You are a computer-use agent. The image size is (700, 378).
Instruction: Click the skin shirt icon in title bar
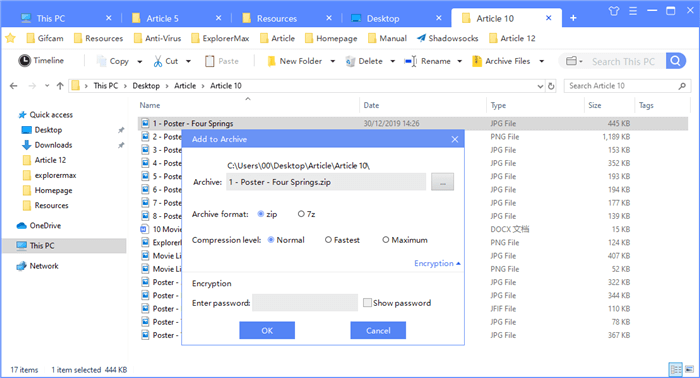(x=614, y=11)
